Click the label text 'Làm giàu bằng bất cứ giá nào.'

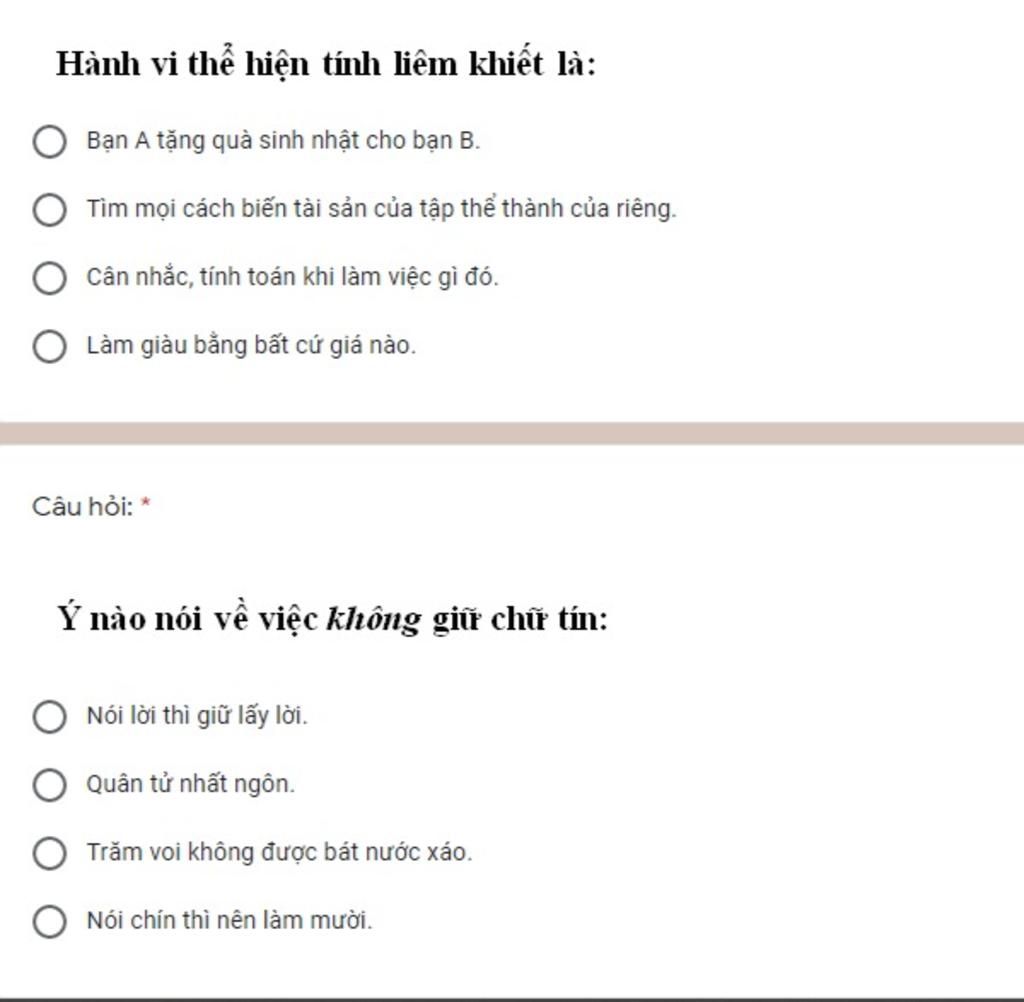(x=251, y=346)
